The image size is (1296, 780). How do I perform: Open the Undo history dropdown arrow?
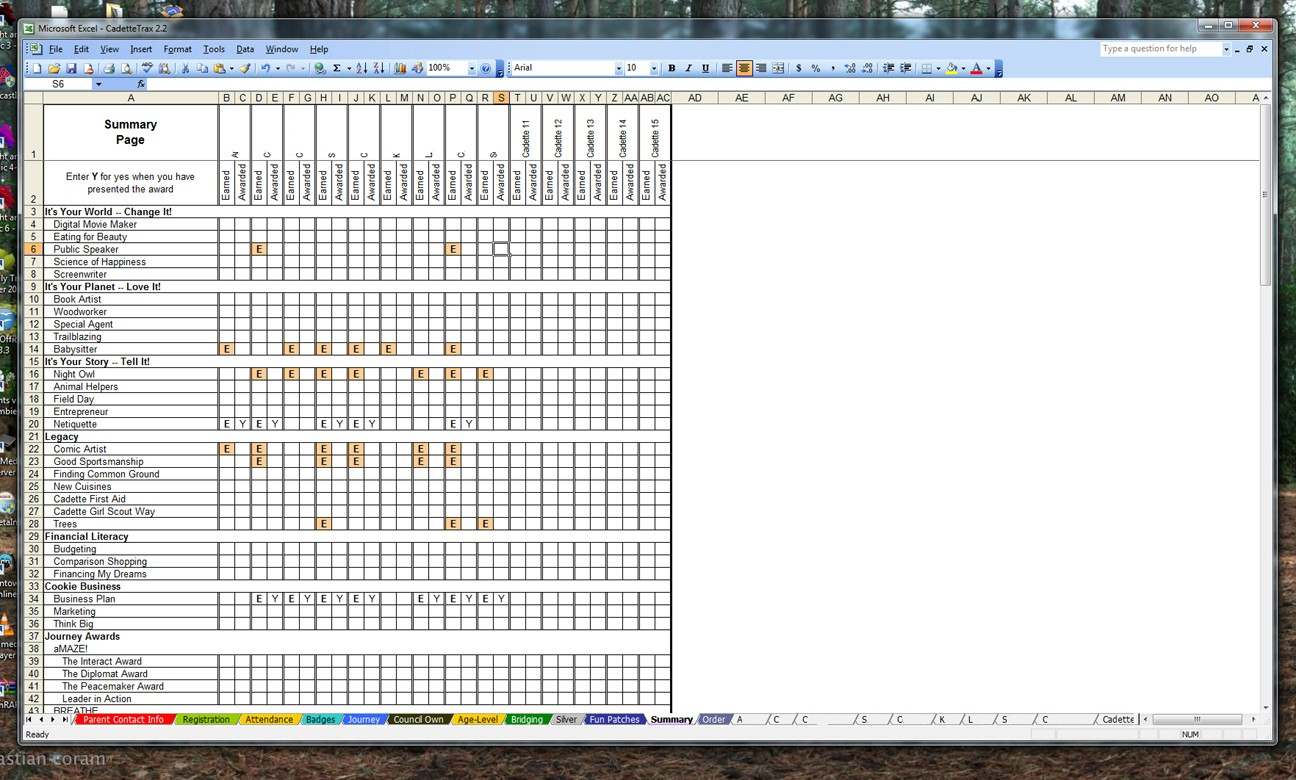278,69
